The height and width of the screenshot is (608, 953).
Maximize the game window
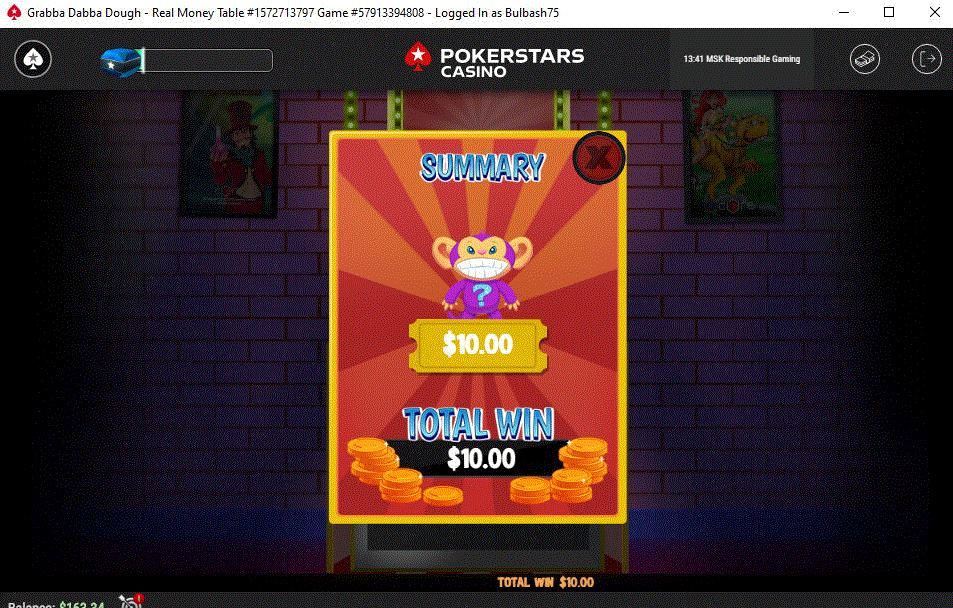pyautogui.click(x=889, y=12)
